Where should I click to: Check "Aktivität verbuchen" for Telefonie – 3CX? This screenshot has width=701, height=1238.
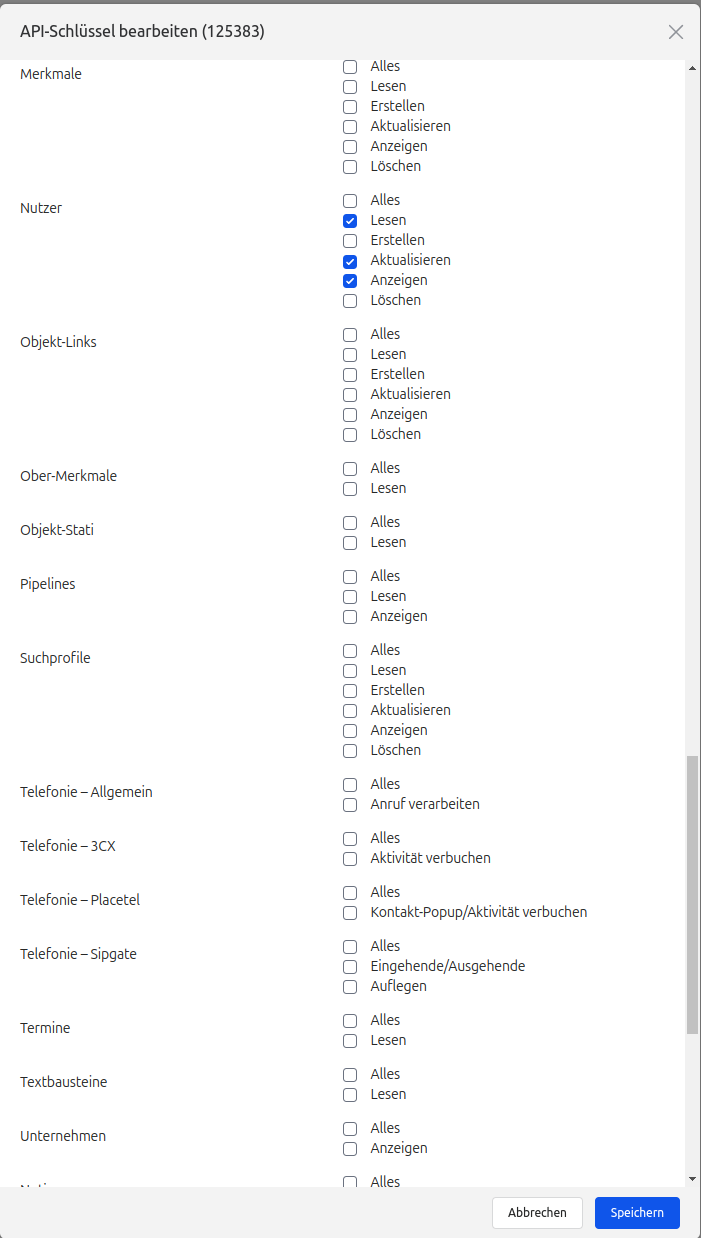[350, 858]
